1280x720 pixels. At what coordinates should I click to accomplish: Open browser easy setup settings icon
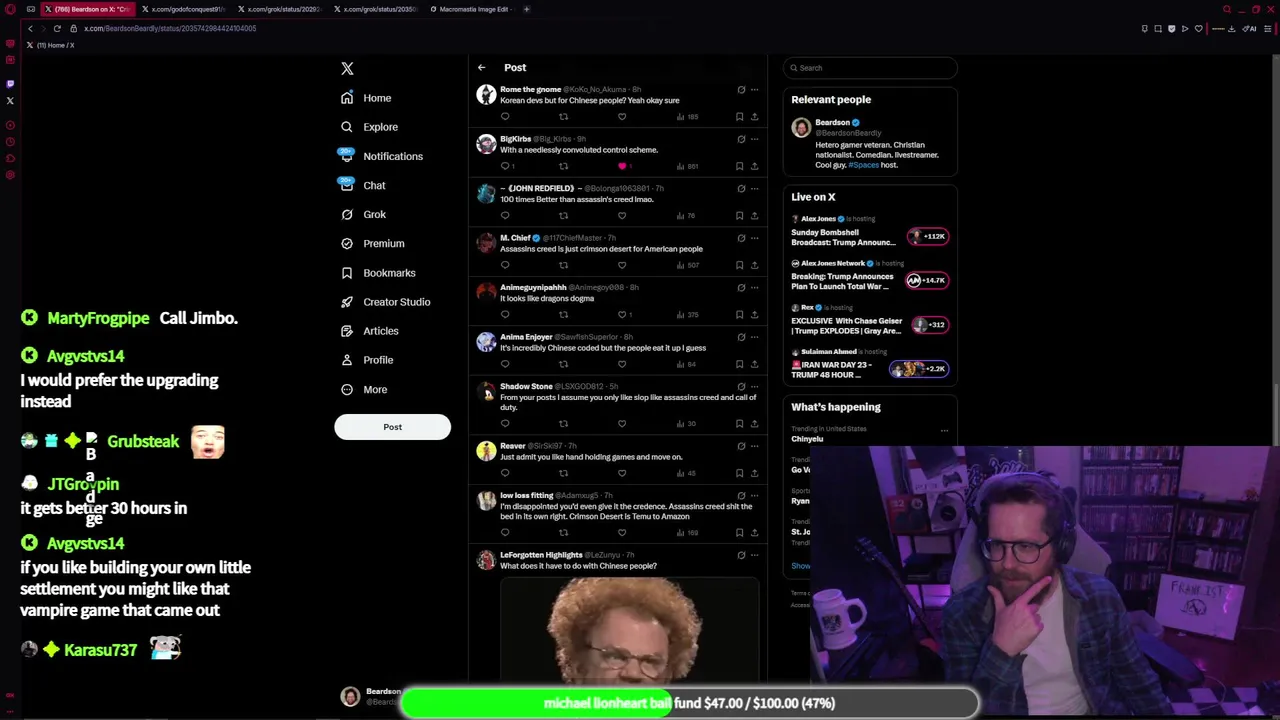tap(1268, 28)
